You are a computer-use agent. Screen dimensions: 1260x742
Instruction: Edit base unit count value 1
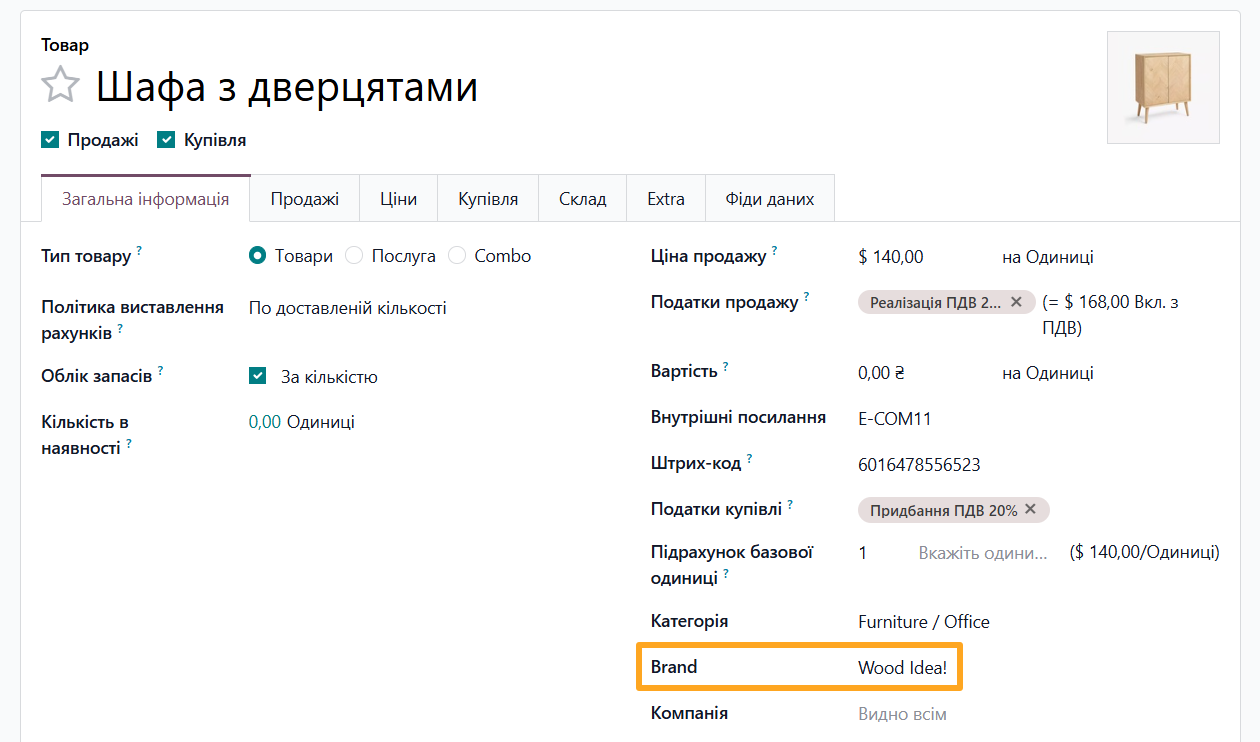(x=863, y=552)
